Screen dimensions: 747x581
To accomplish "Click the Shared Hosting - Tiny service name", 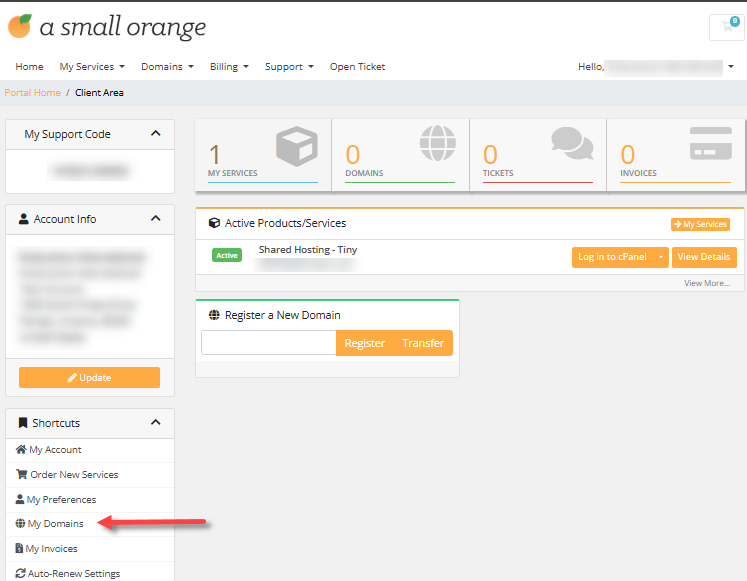I will tap(308, 250).
